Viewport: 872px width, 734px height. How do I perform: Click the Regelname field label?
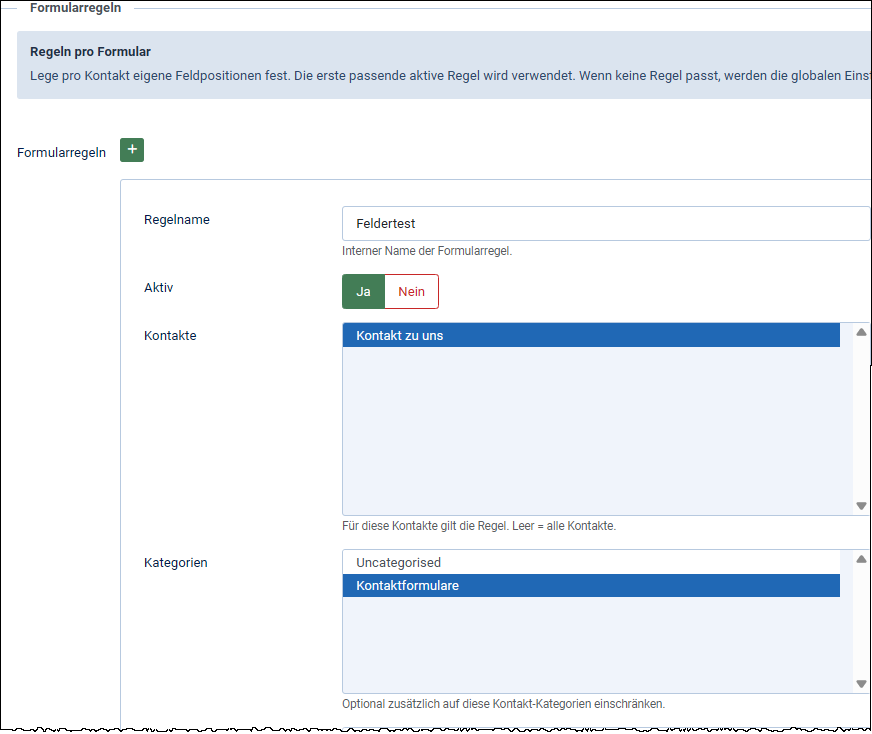pyautogui.click(x=177, y=220)
